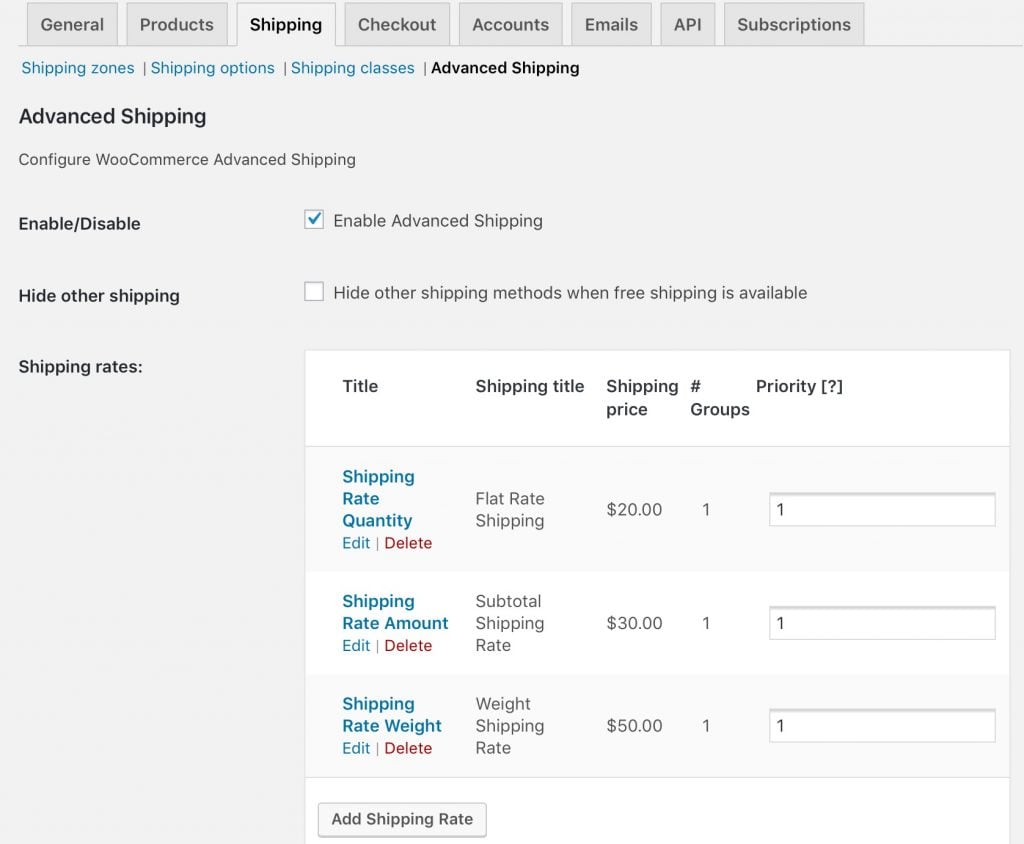Switch to the Subscriptions tab
The image size is (1024, 844).
[793, 25]
